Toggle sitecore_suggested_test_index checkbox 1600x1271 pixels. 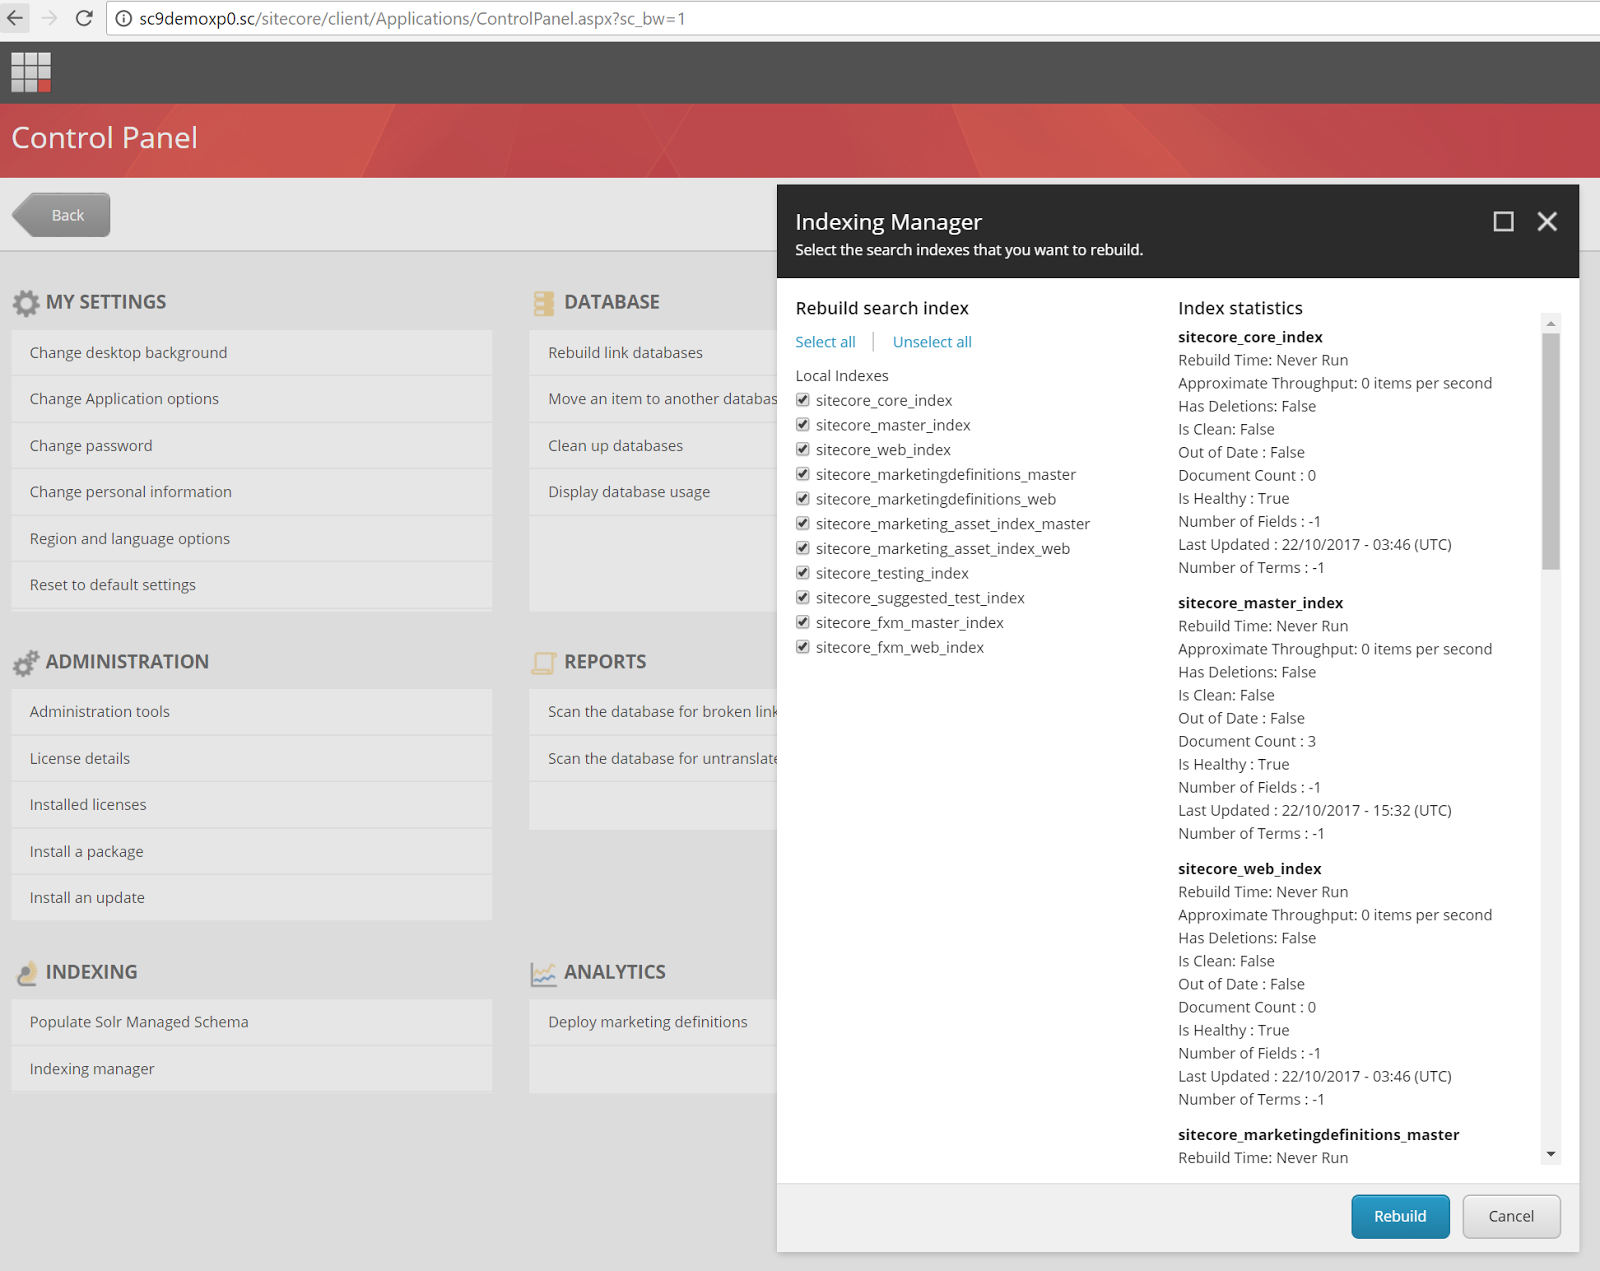click(x=803, y=597)
